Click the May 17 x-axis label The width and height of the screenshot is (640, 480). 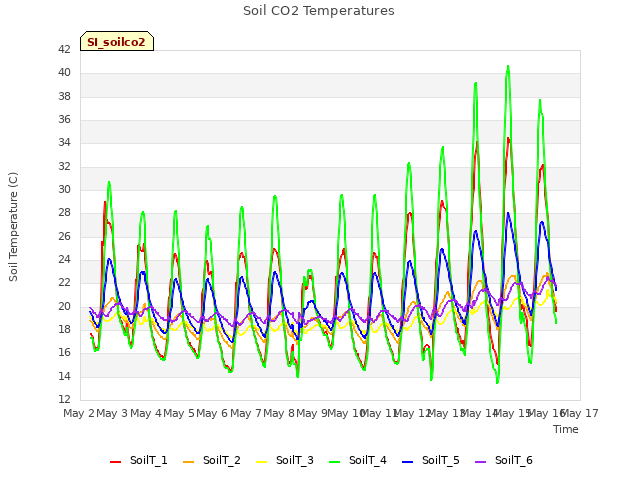pyautogui.click(x=582, y=413)
